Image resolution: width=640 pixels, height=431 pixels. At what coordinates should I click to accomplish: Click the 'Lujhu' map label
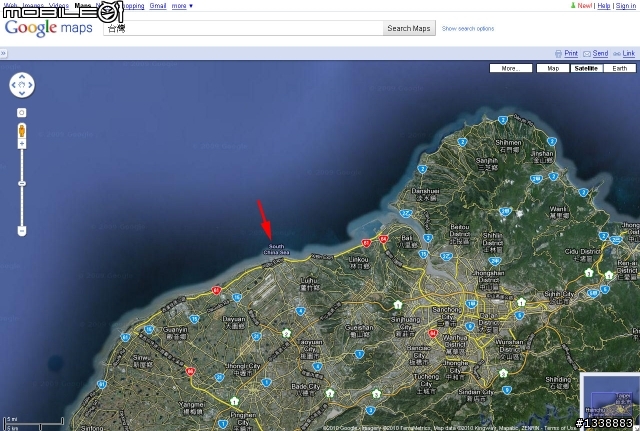click(309, 284)
